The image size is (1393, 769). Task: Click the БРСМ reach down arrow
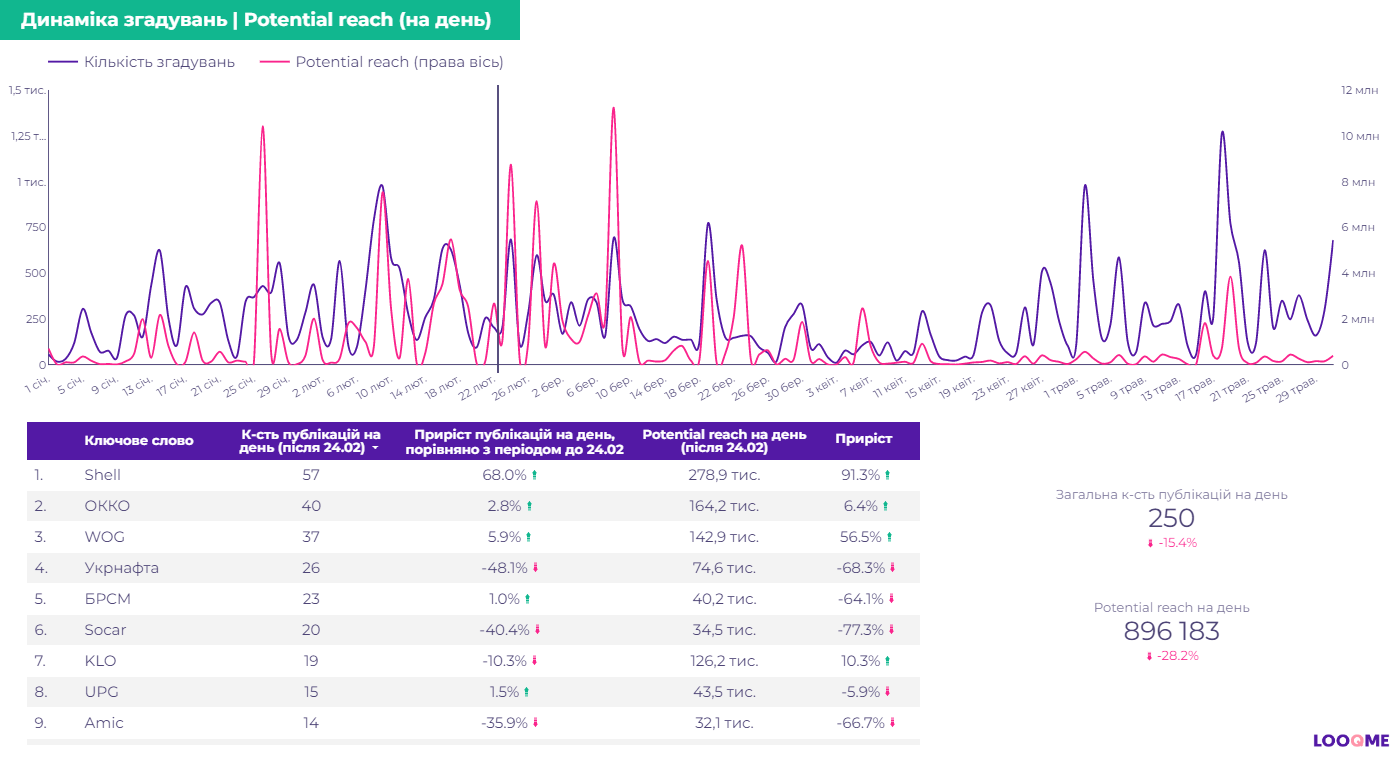click(x=891, y=599)
